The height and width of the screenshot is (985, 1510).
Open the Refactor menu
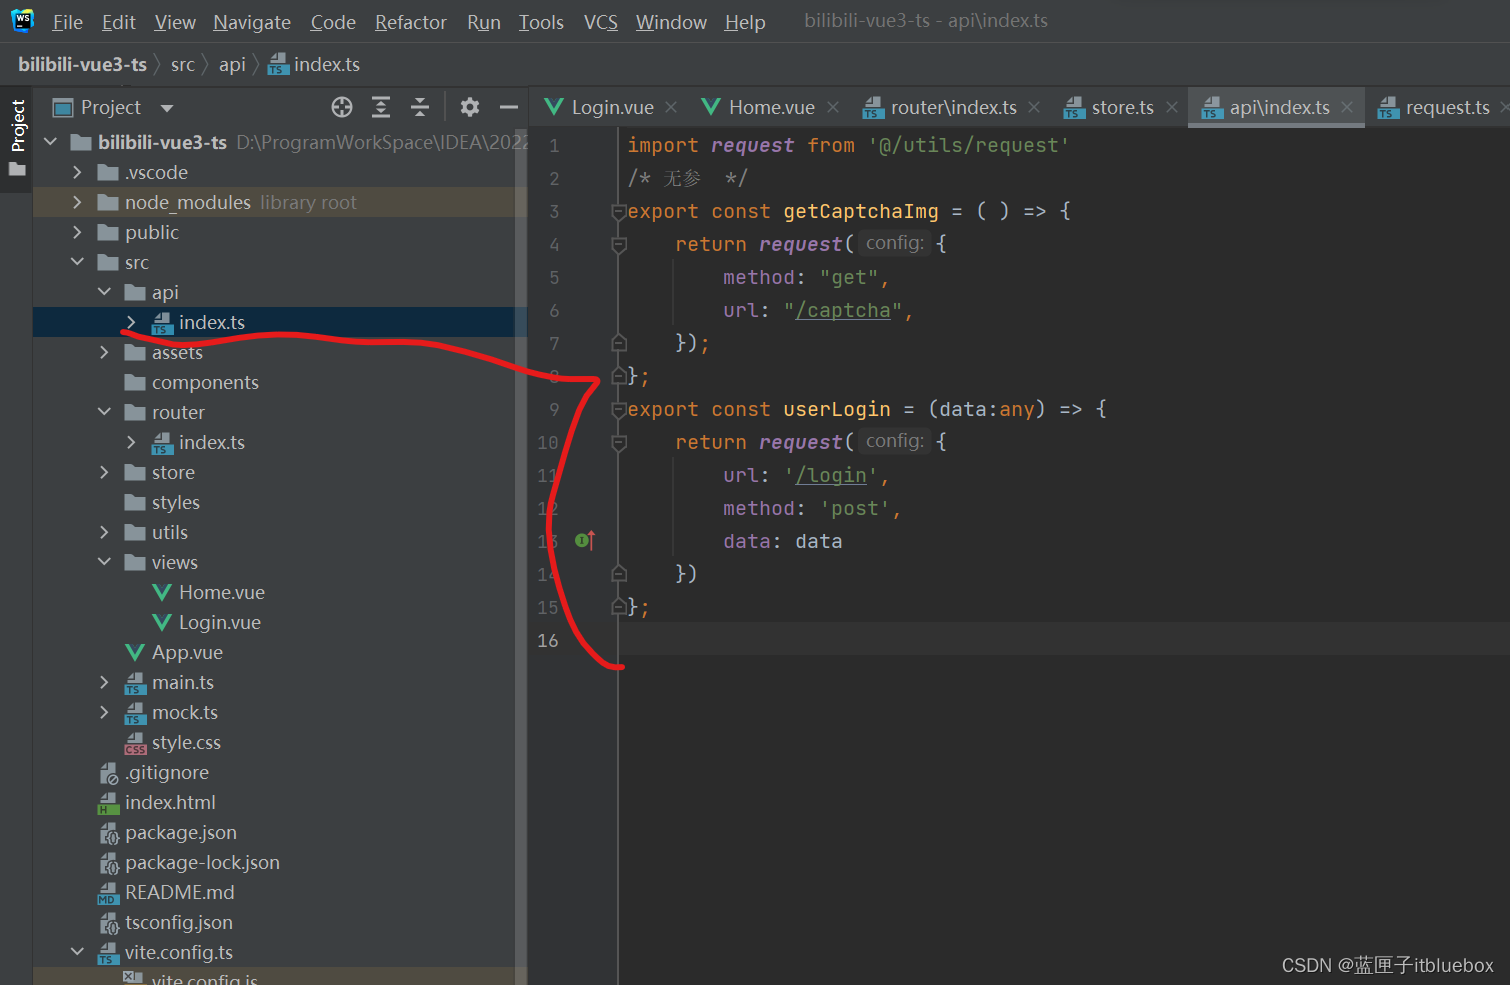point(410,22)
